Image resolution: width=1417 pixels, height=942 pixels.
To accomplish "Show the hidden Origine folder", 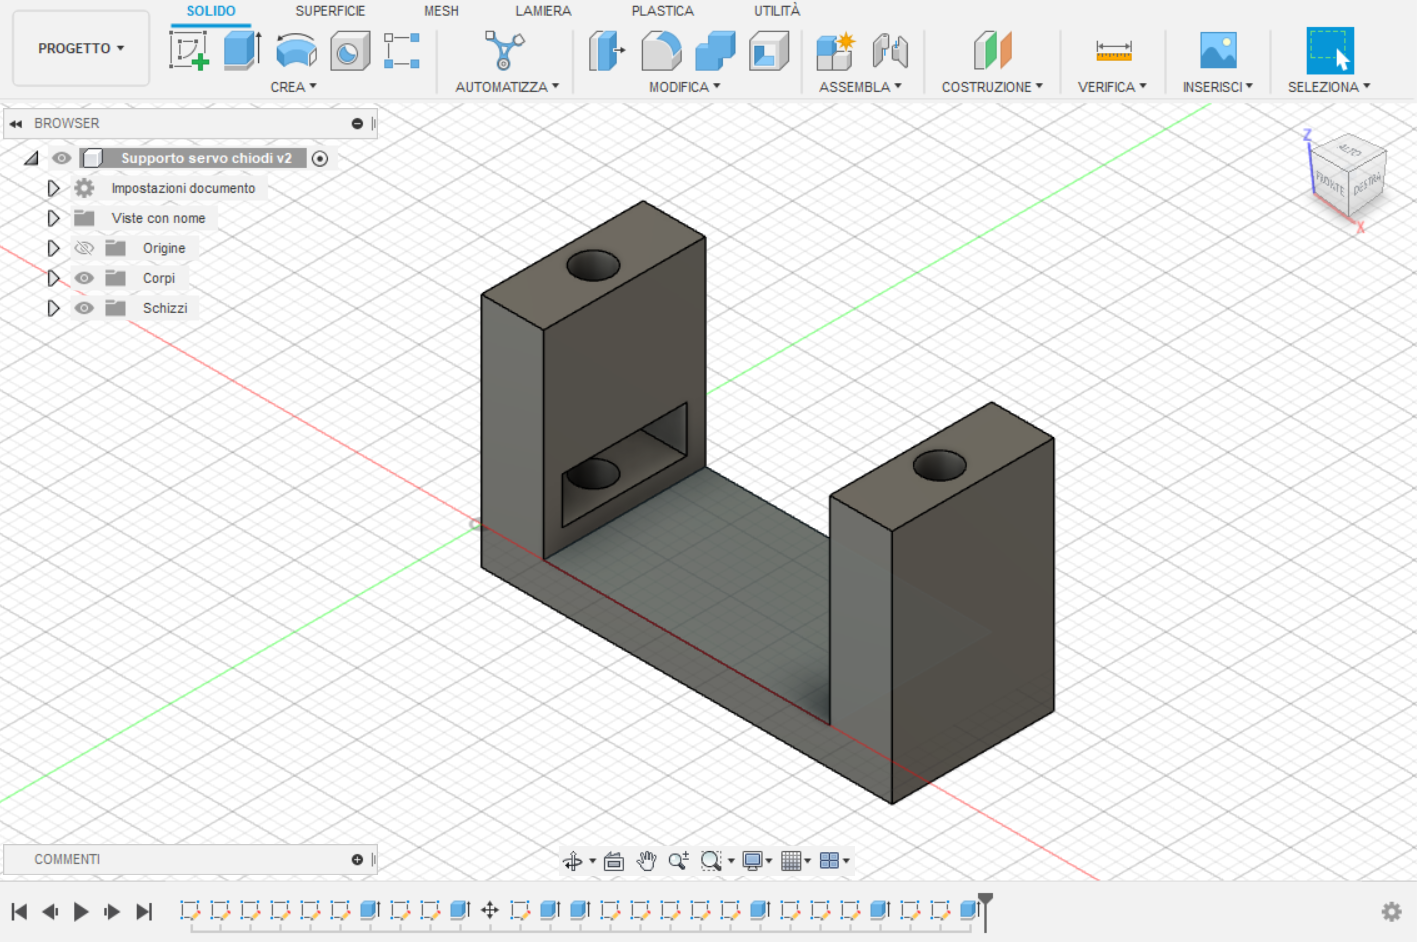I will tap(84, 248).
